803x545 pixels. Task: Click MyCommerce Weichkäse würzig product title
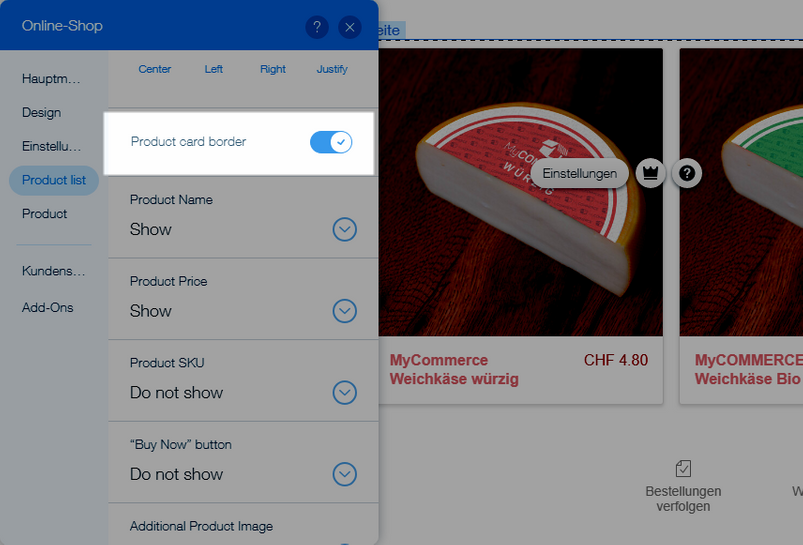click(x=454, y=369)
